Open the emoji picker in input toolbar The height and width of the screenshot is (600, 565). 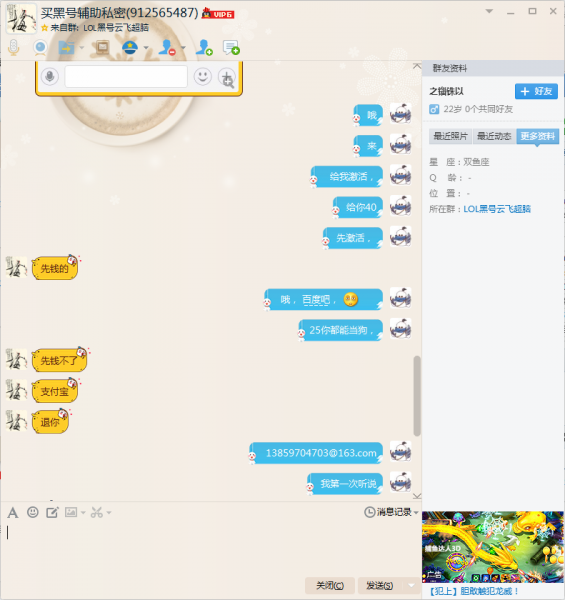pos(33,512)
